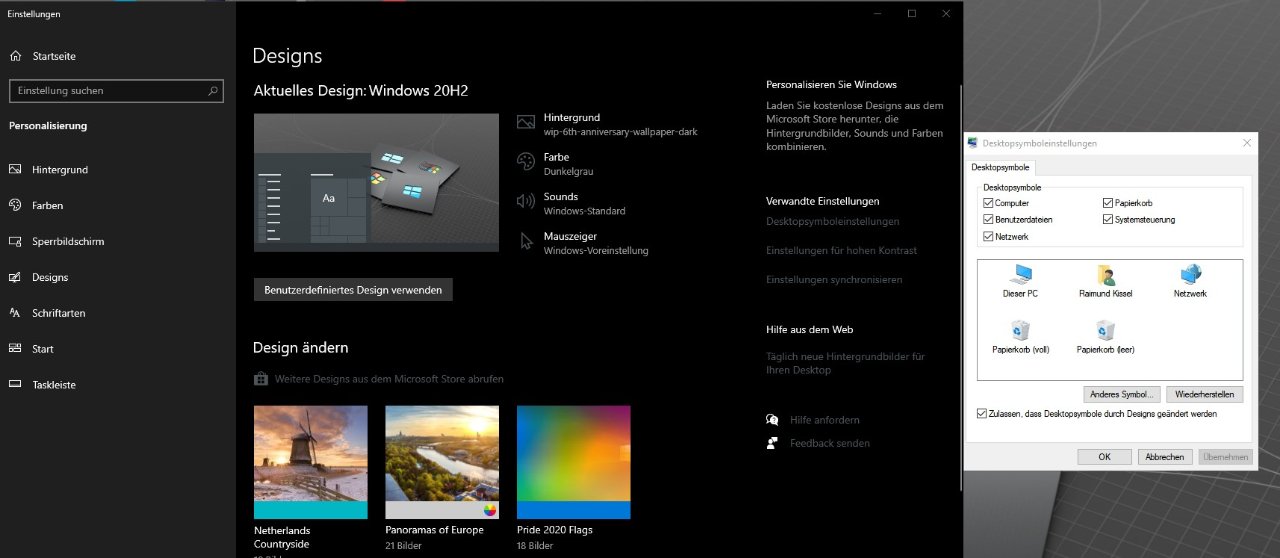Click the wip-6th-anniversary-wallpaper-dark background text
This screenshot has height=558, width=1280.
pos(620,132)
